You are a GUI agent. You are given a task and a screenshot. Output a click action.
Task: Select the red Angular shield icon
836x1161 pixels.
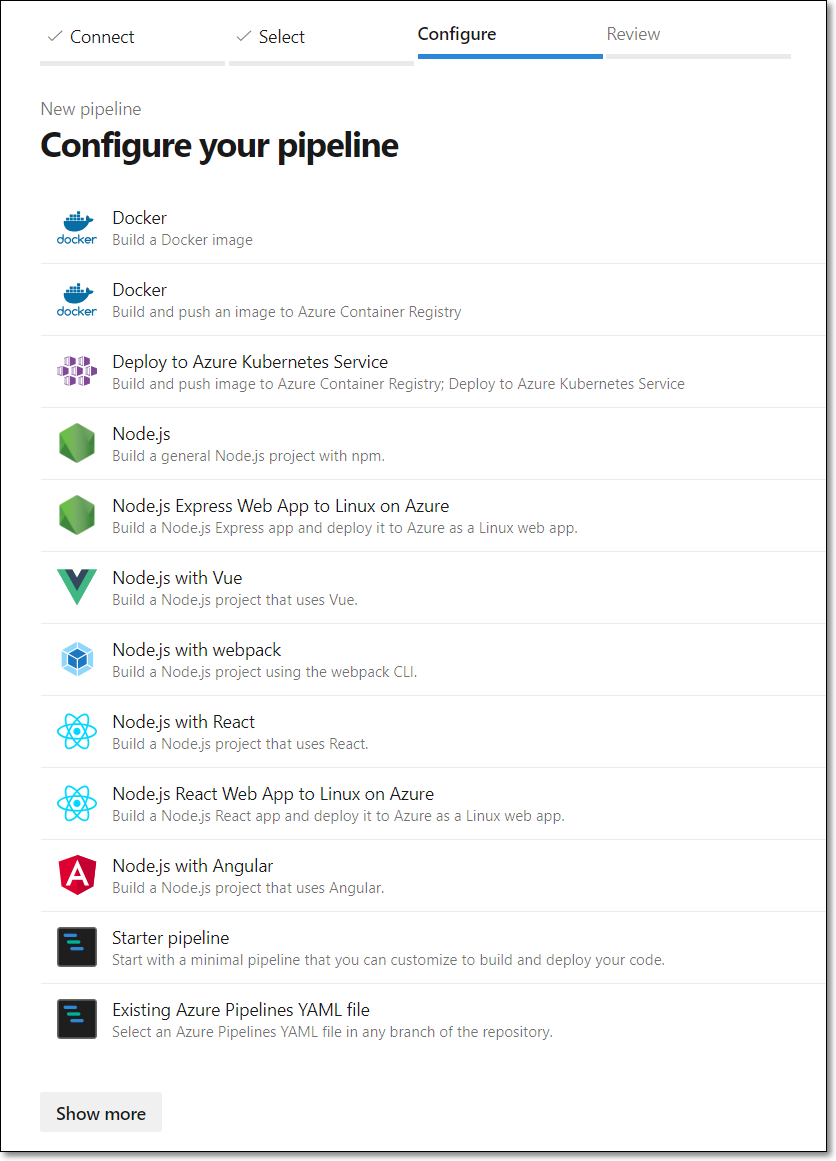click(77, 874)
